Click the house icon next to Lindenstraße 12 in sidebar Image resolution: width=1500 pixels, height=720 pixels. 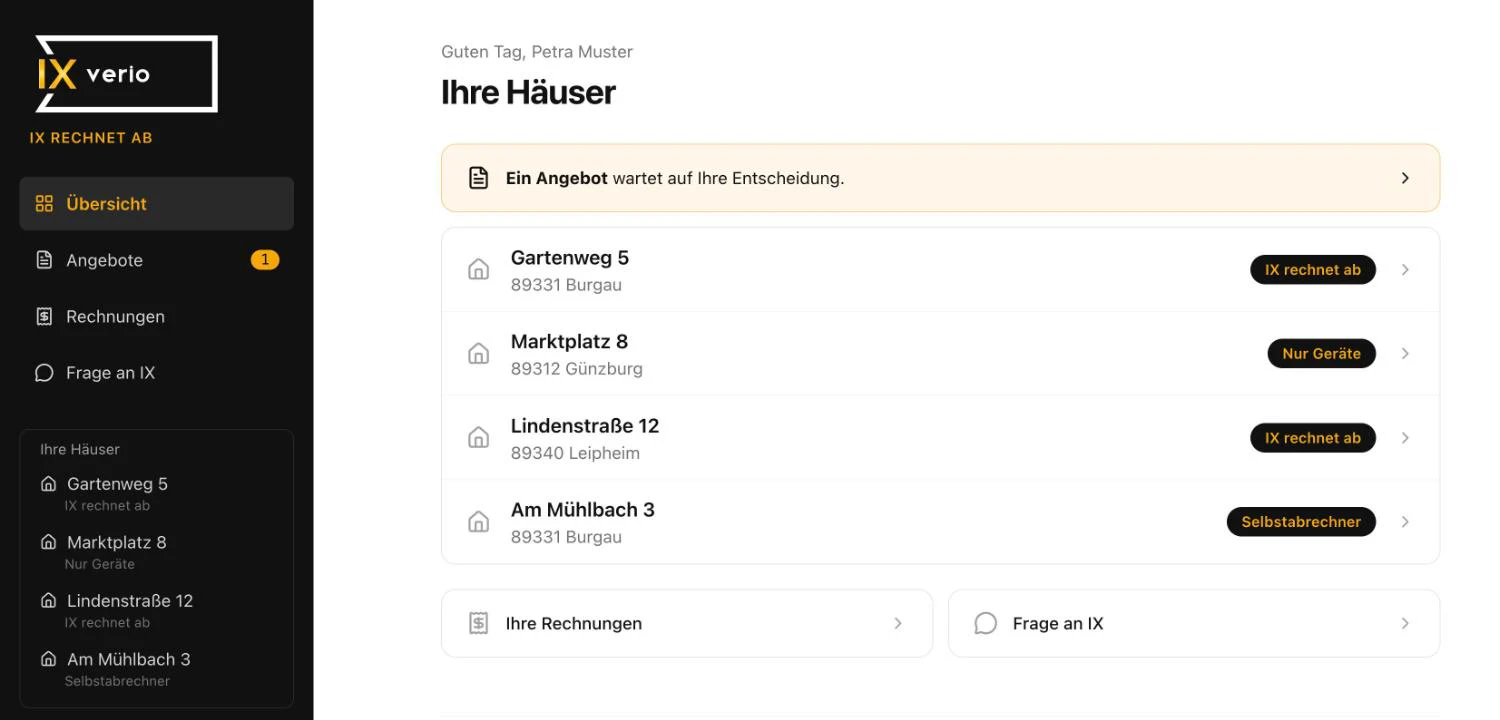point(48,601)
